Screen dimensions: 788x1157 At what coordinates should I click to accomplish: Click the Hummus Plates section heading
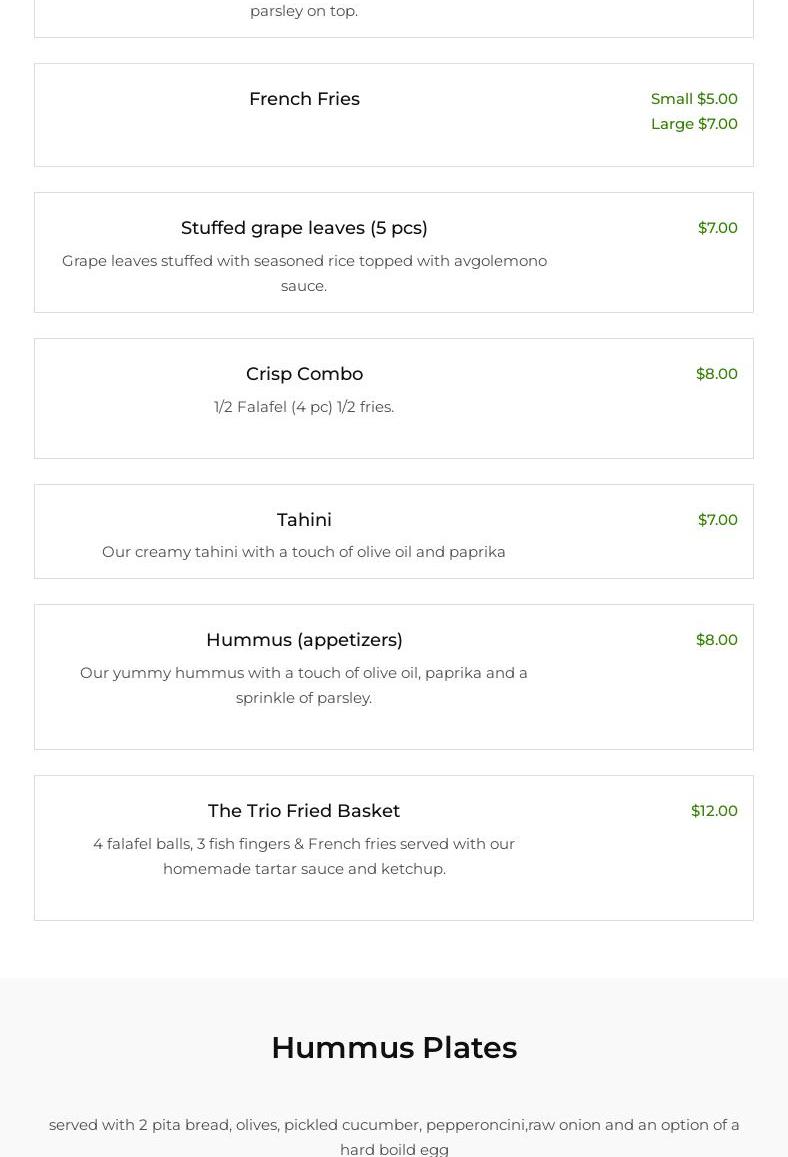point(394,1047)
